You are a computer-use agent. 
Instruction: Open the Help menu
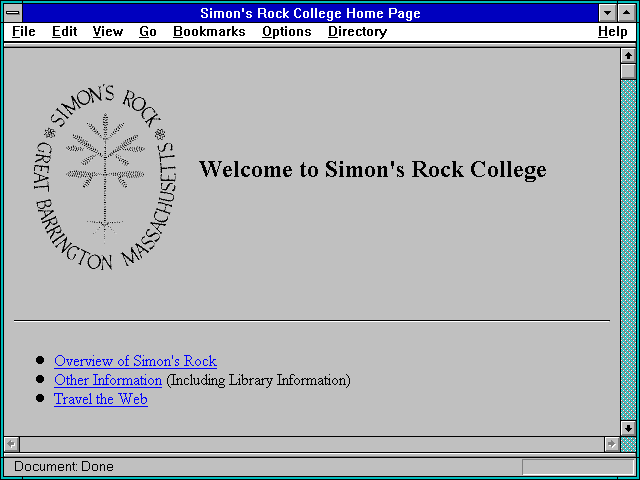[x=613, y=32]
